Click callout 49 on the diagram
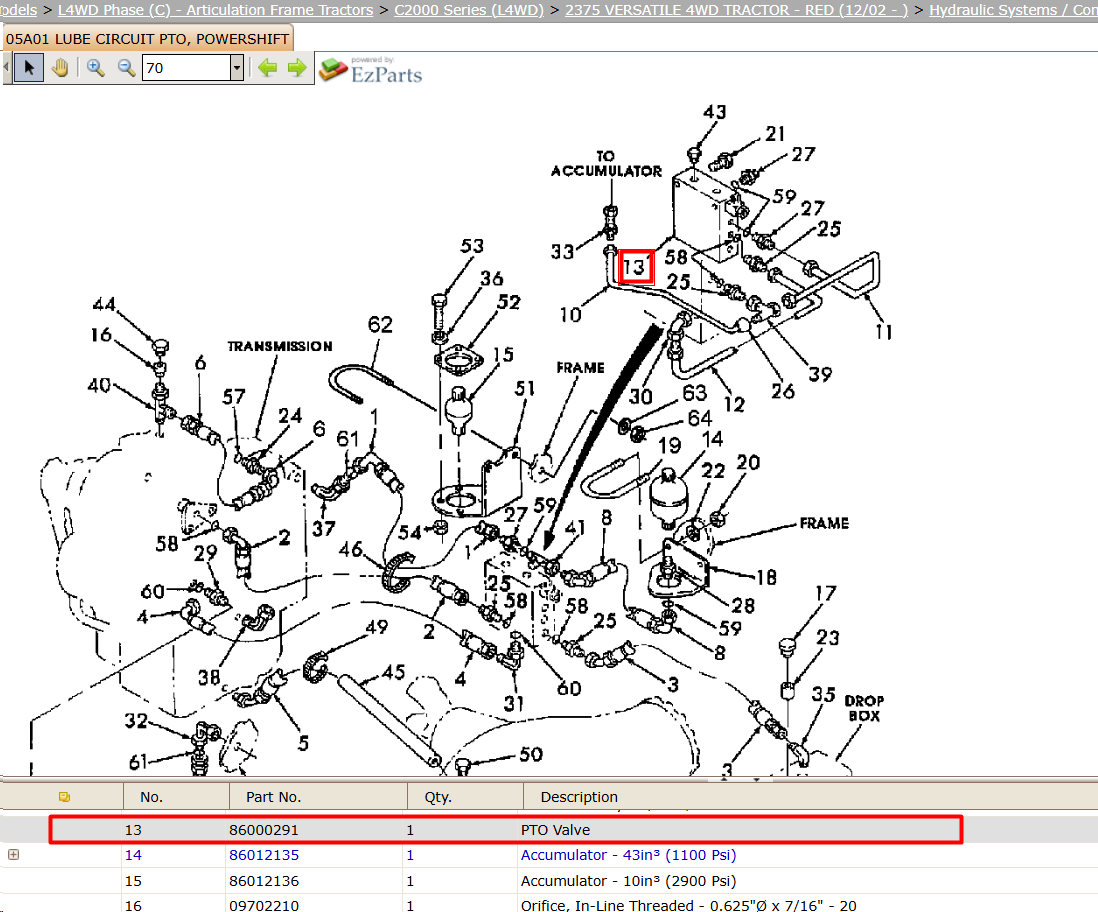 tap(377, 627)
